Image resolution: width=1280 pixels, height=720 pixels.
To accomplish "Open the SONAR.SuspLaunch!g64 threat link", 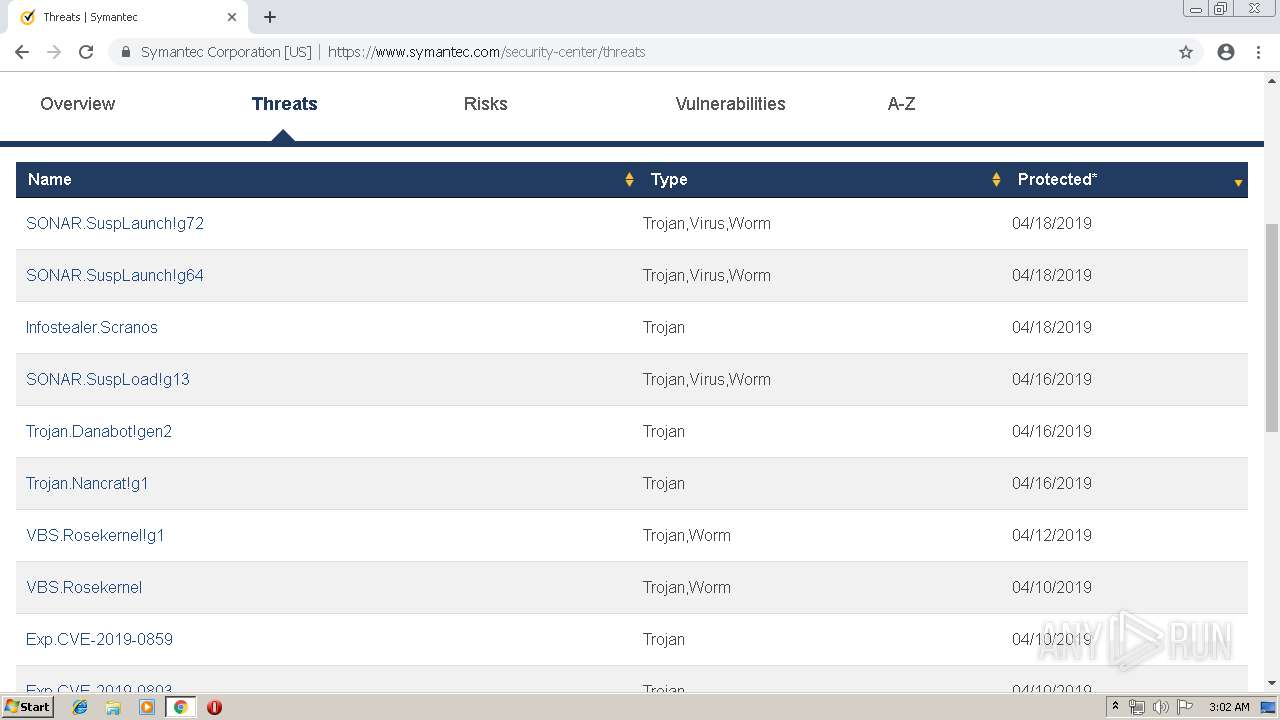I will [115, 275].
